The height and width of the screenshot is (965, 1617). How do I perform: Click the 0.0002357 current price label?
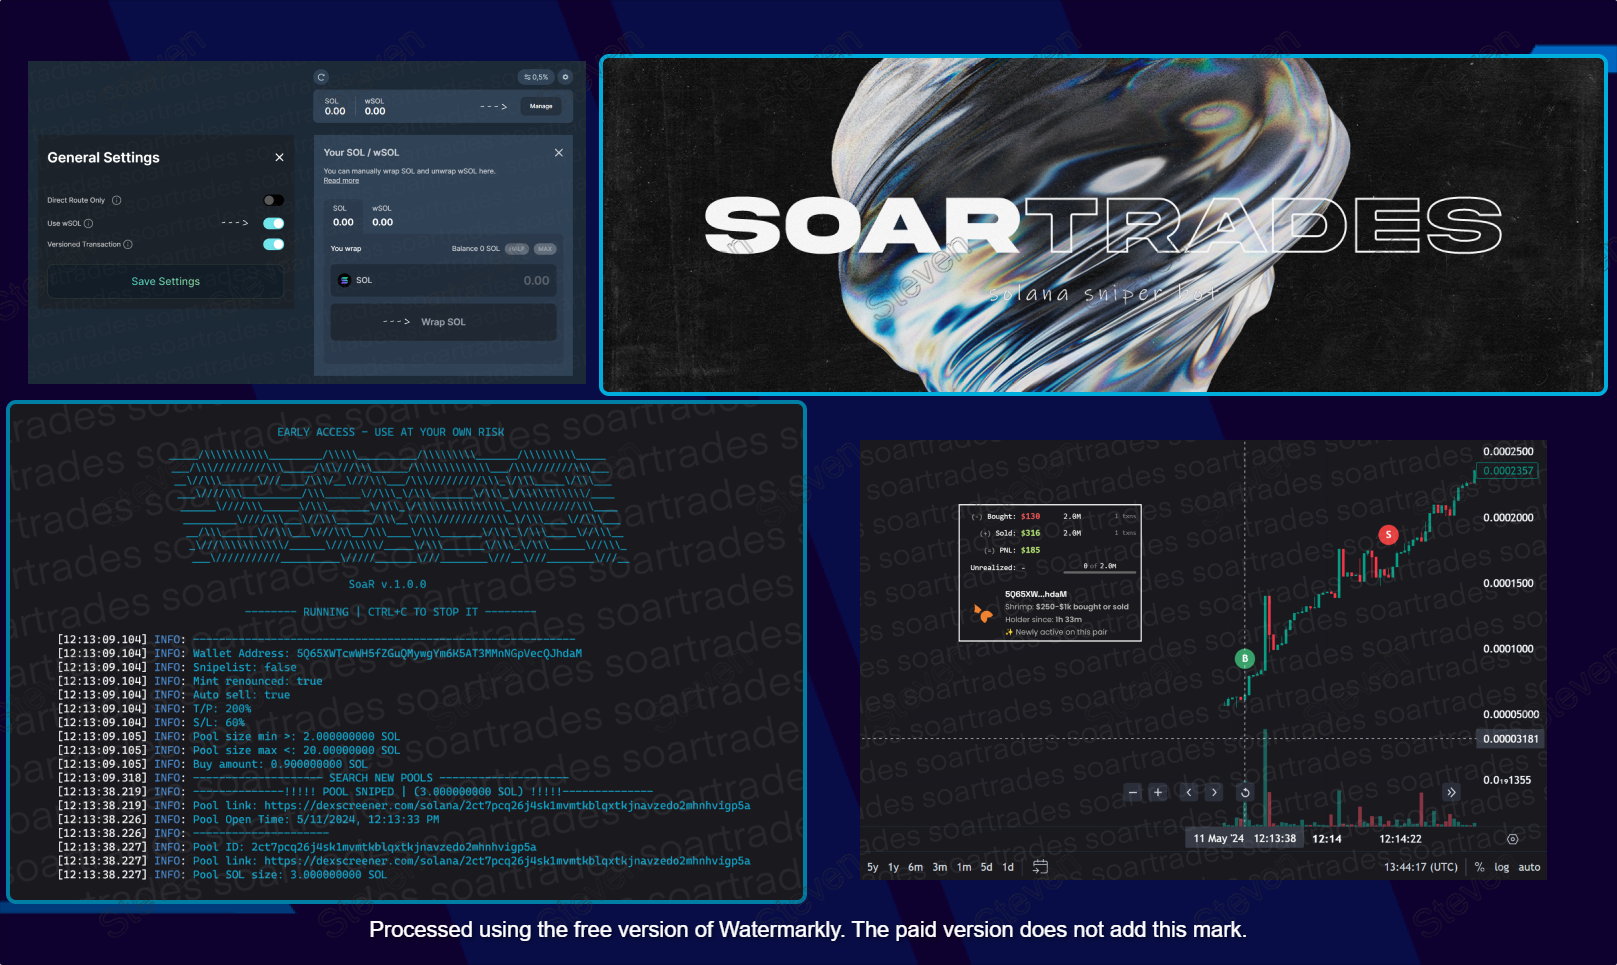1508,471
